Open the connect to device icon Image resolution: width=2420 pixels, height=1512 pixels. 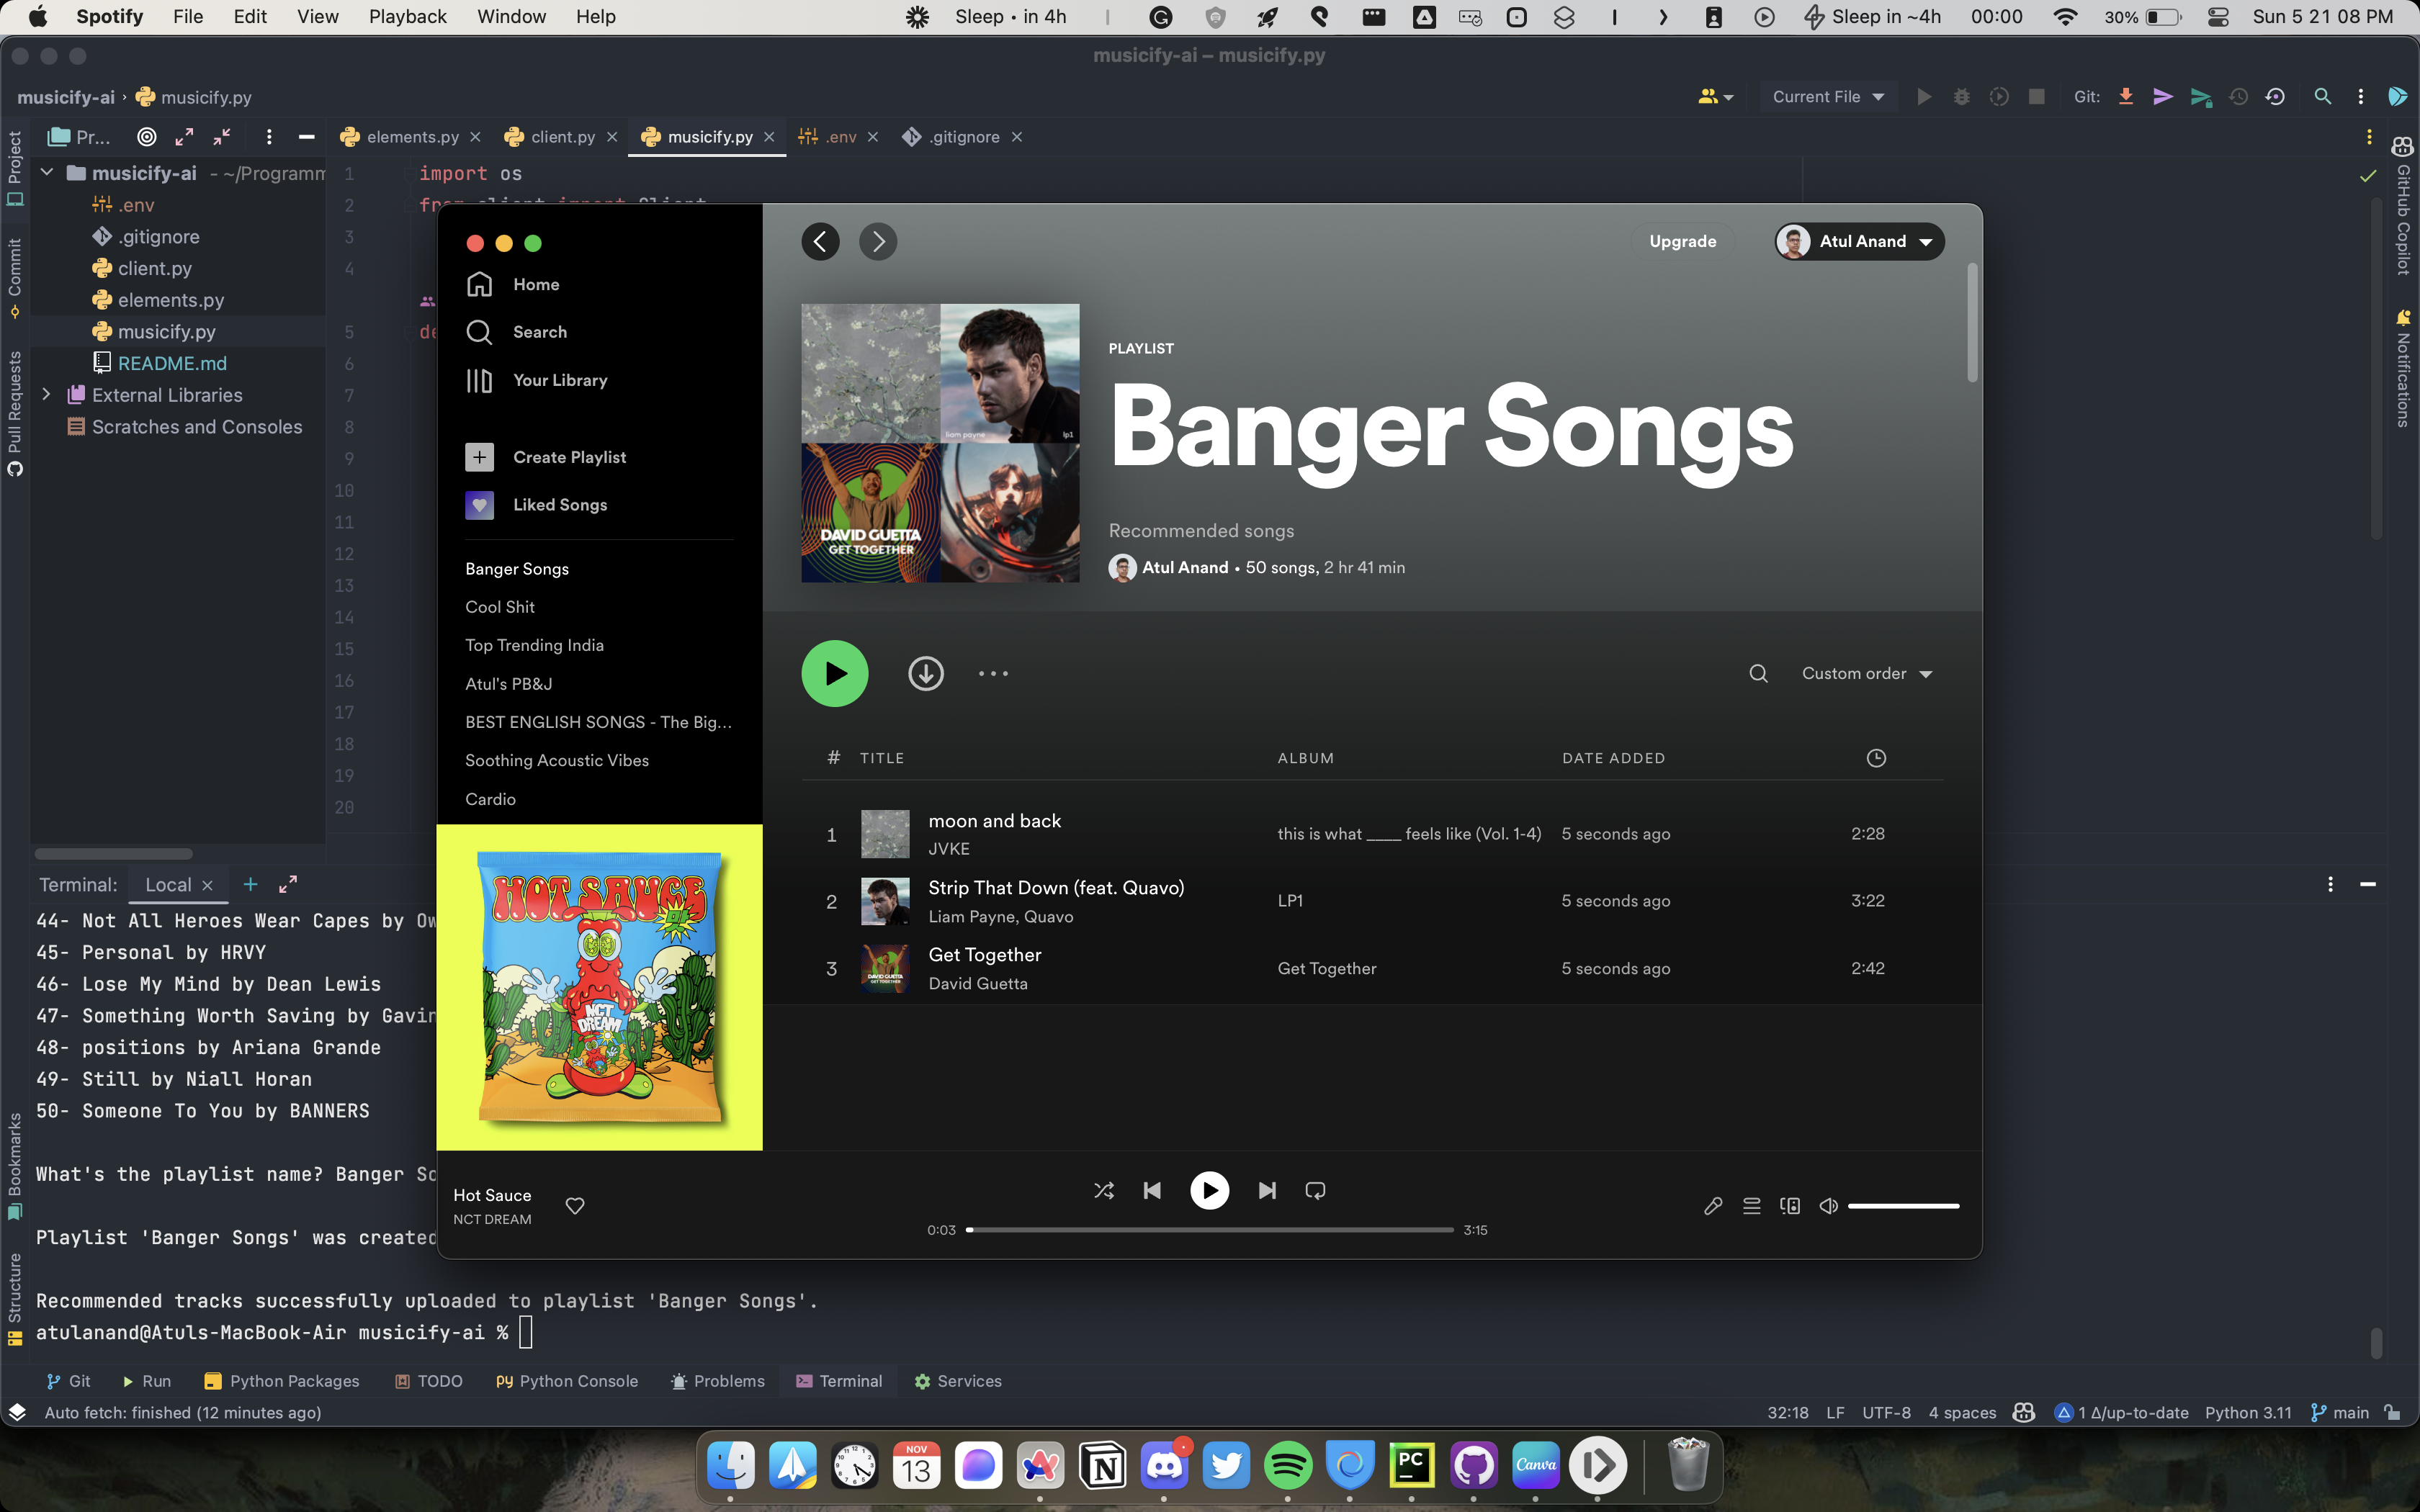(1790, 1206)
